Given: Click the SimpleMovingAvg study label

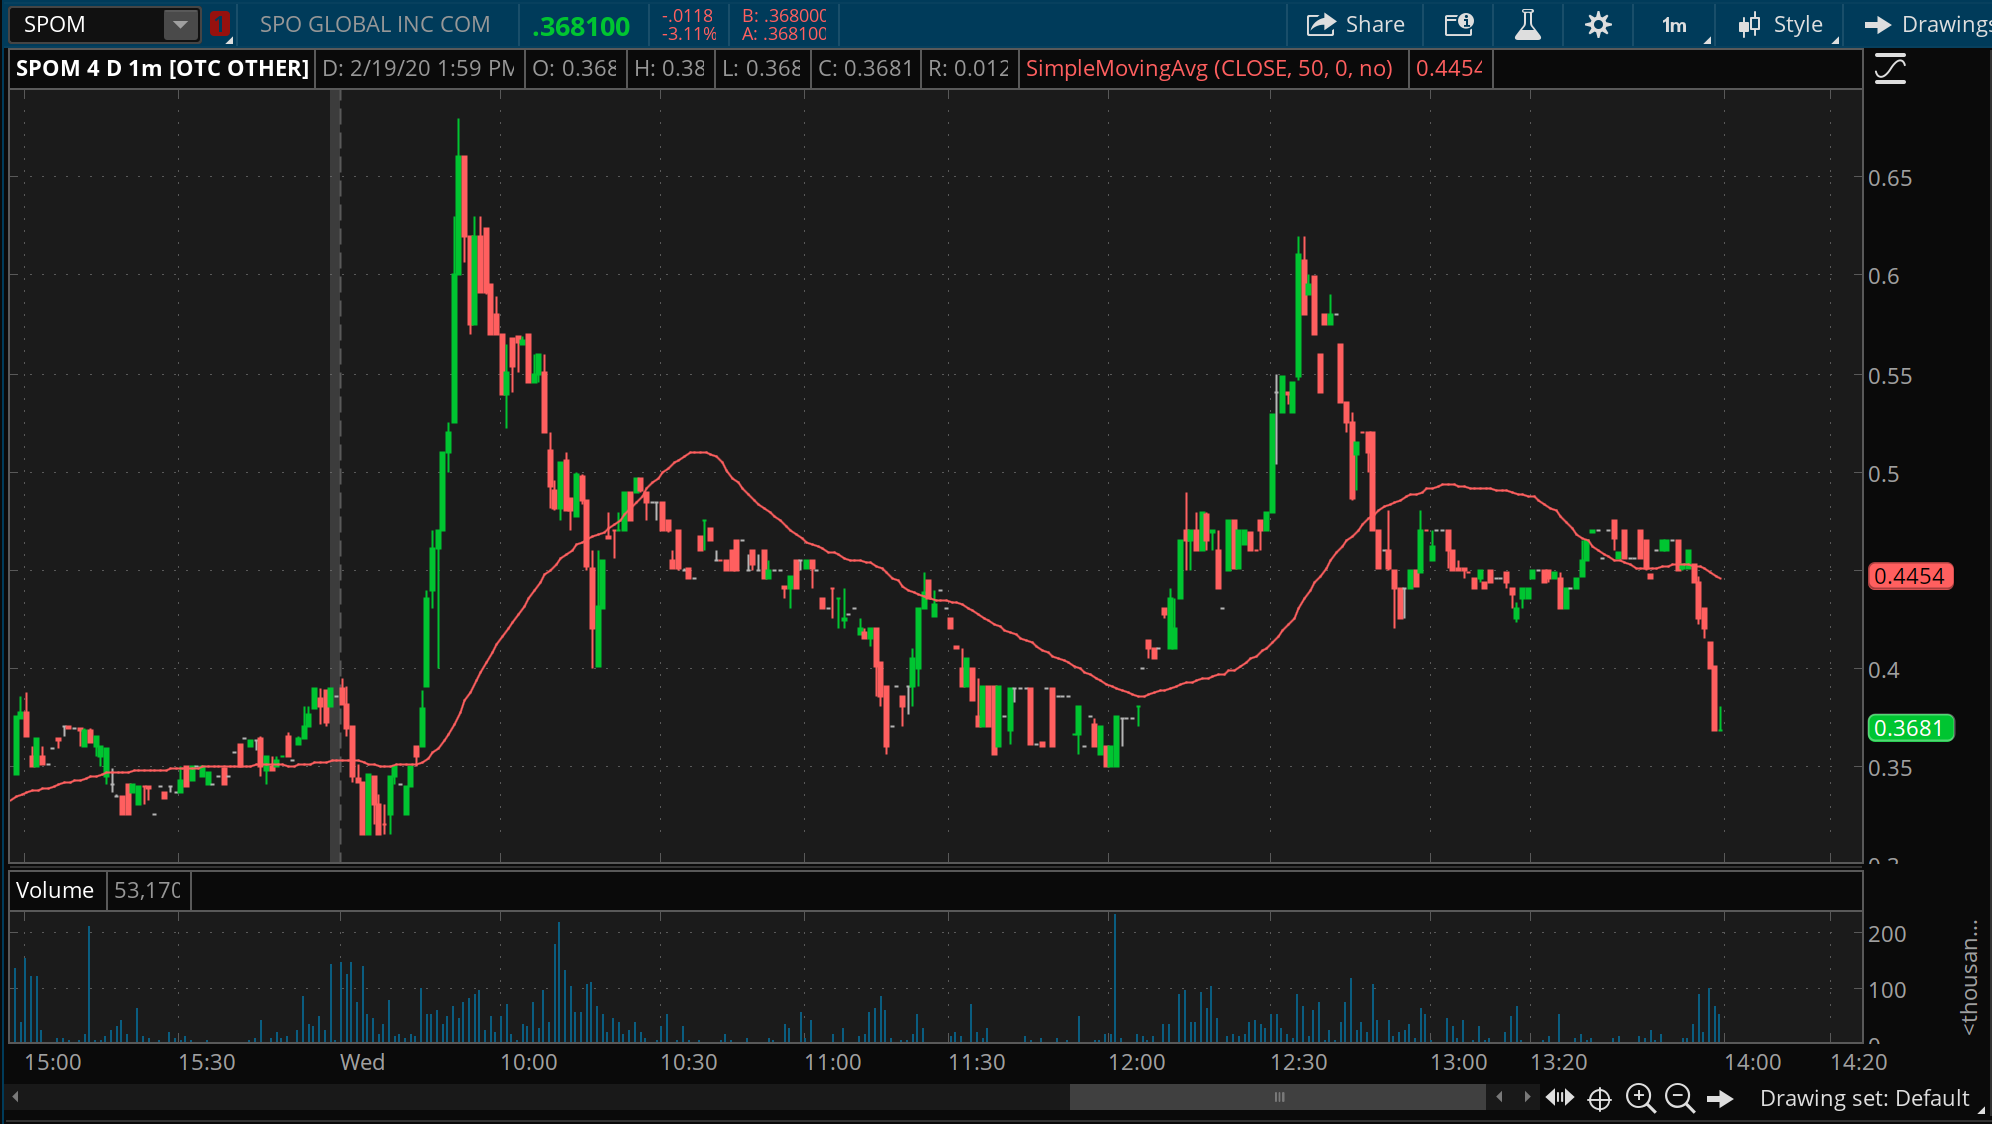Looking at the screenshot, I should [1208, 69].
